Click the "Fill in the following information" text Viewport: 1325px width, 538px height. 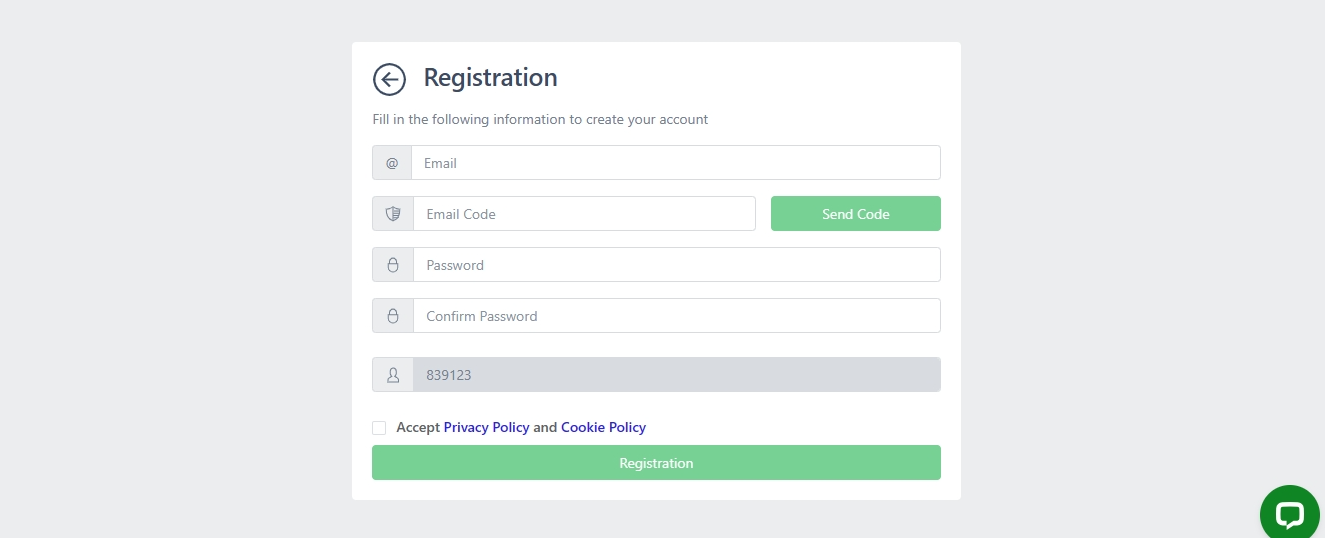pyautogui.click(x=540, y=120)
